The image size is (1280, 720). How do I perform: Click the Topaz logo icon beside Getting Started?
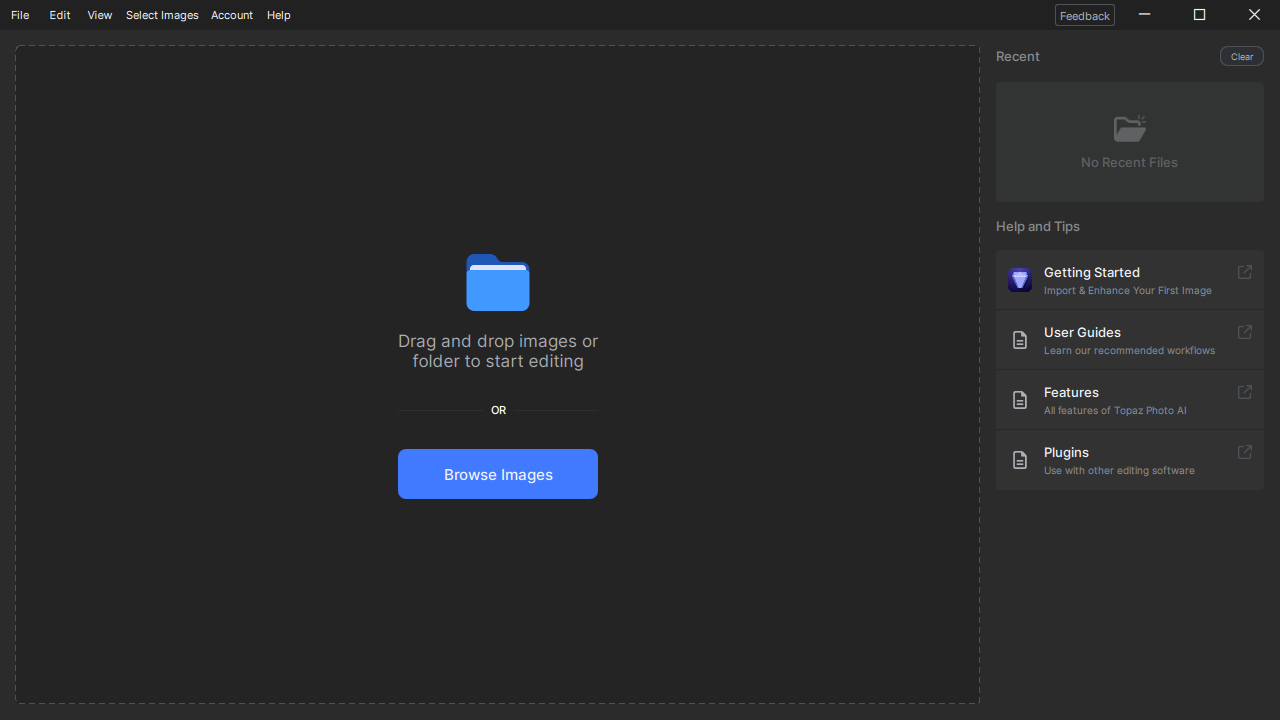[x=1020, y=280]
